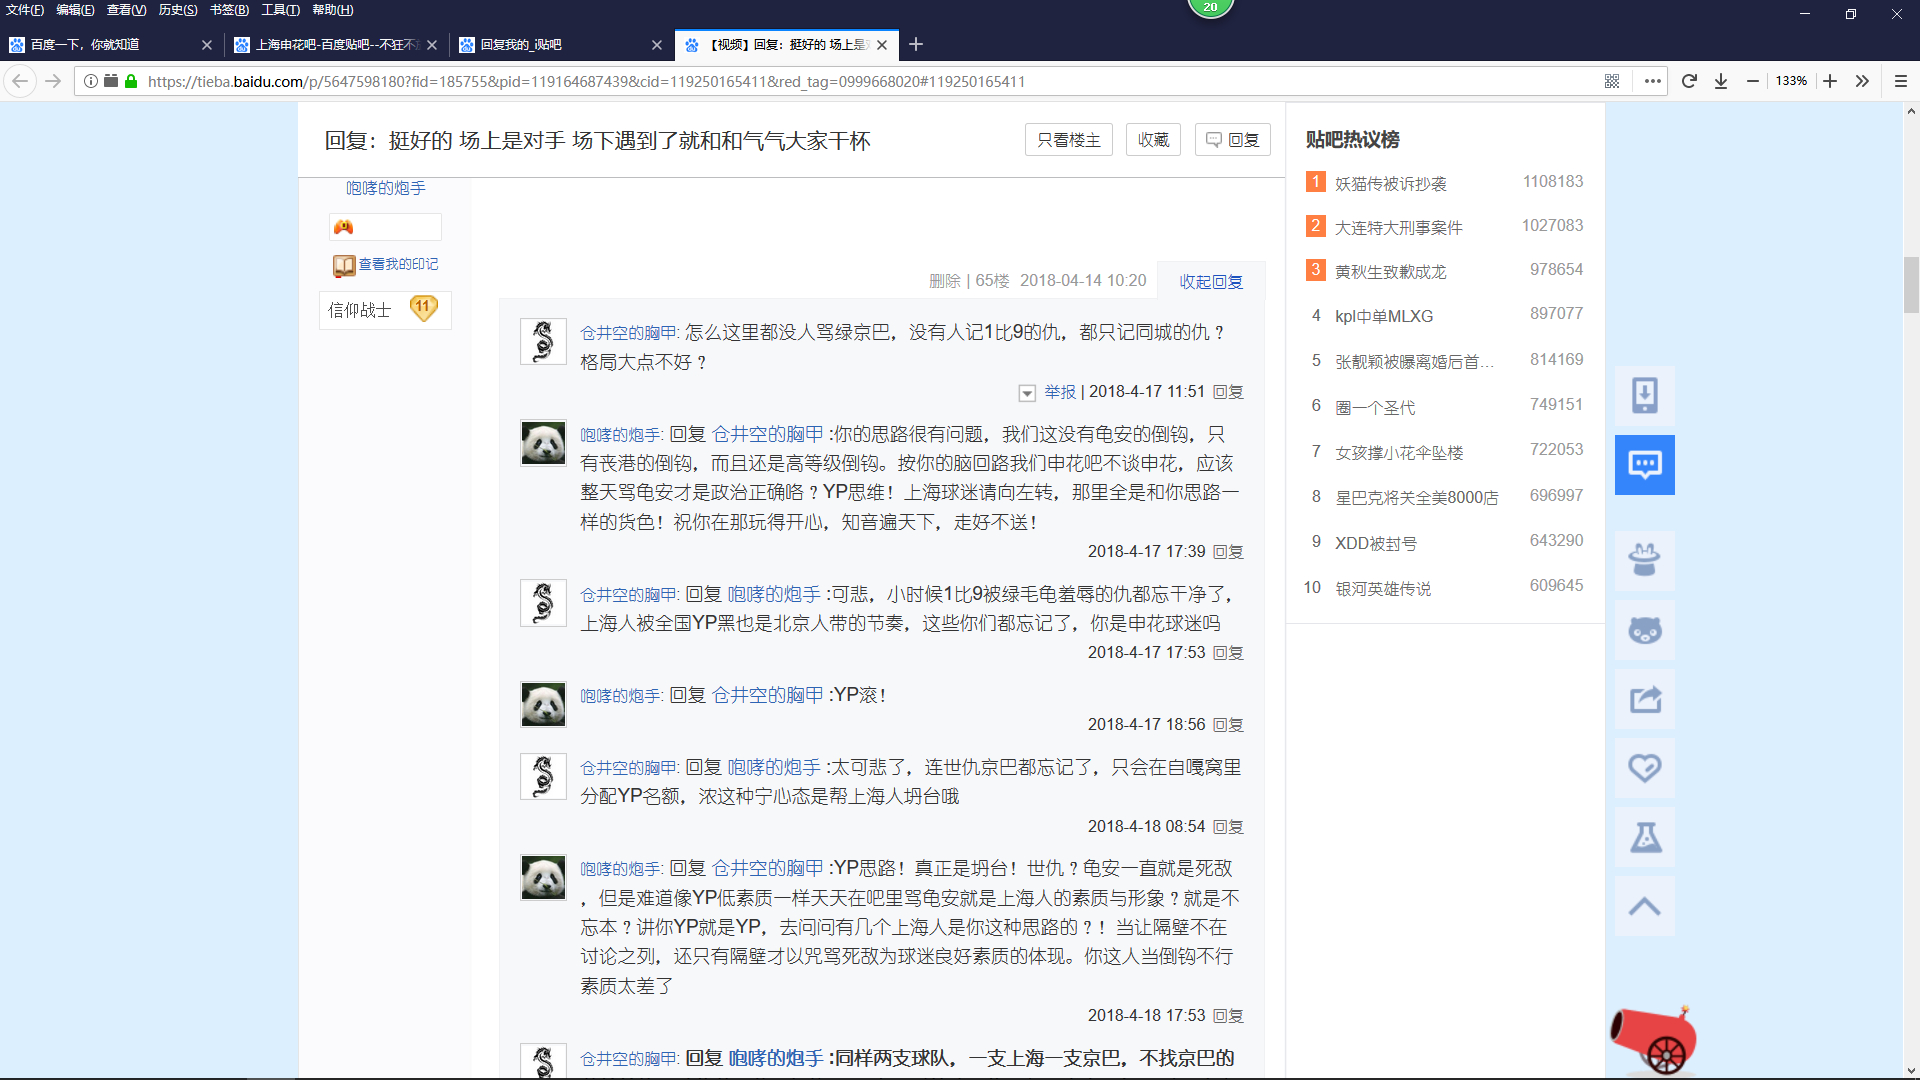Click the browser back arrow button
1920x1080 pixels.
[x=20, y=81]
